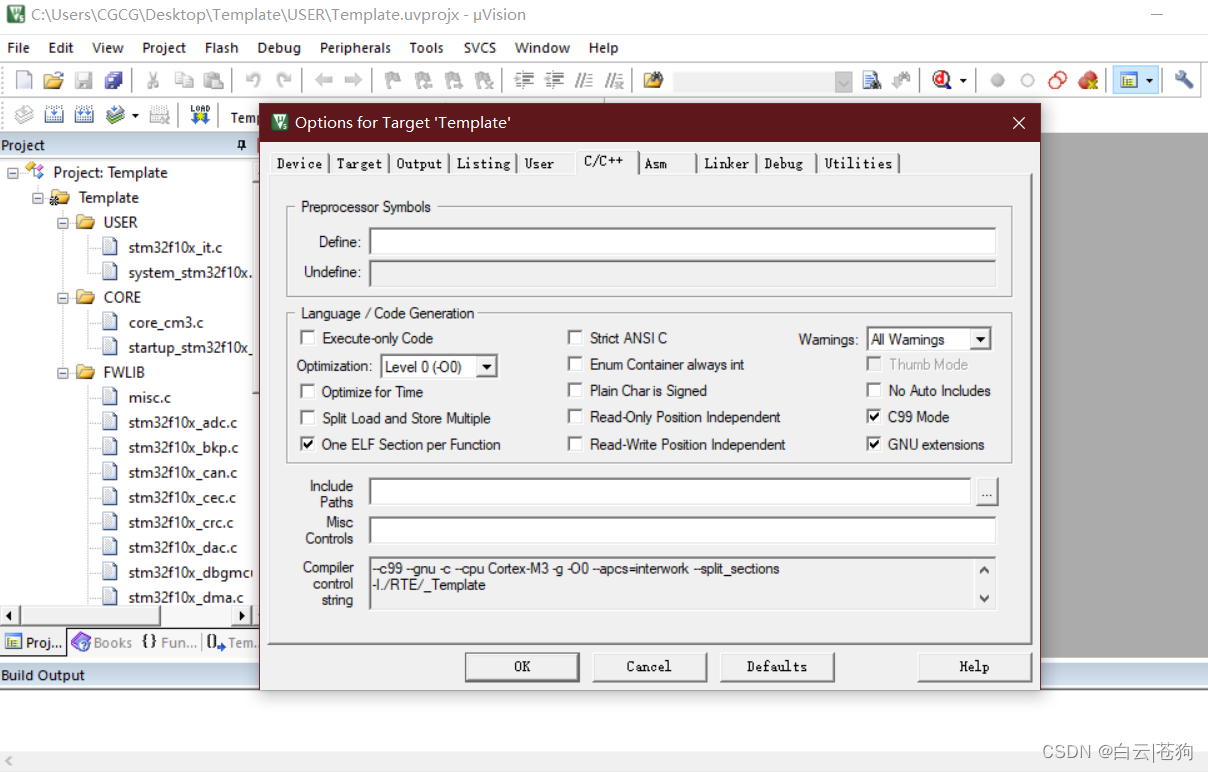Viewport: 1208px width, 772px height.
Task: Click the Include Paths browse button
Action: point(987,492)
